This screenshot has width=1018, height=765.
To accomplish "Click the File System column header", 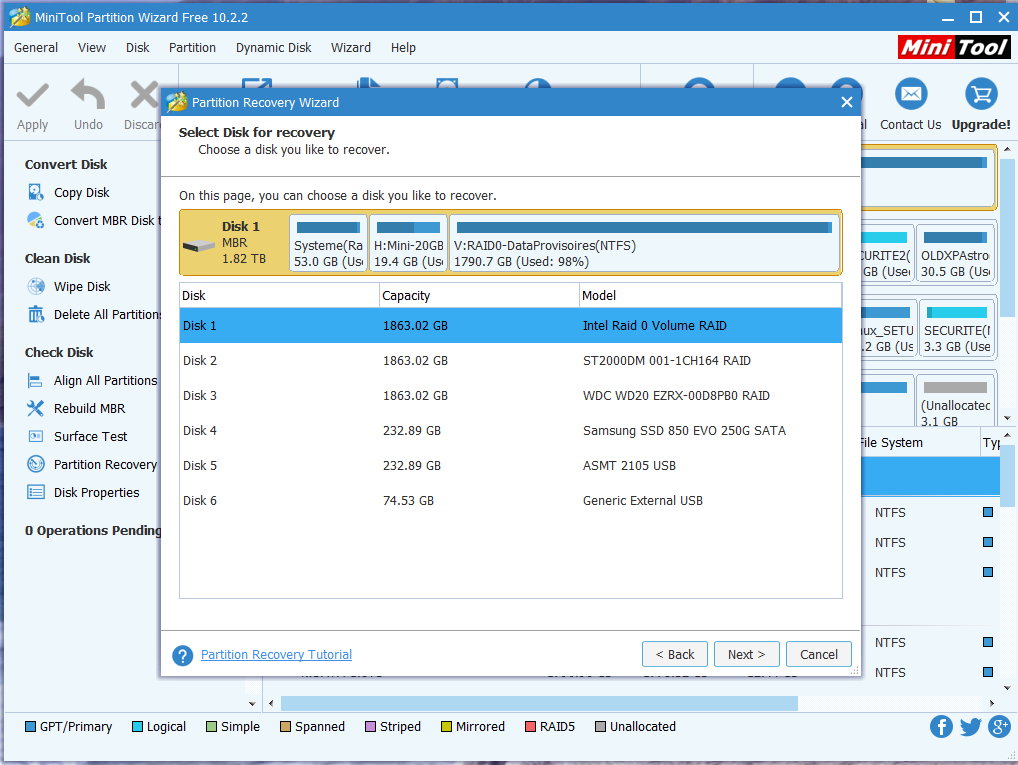I will pyautogui.click(x=920, y=442).
